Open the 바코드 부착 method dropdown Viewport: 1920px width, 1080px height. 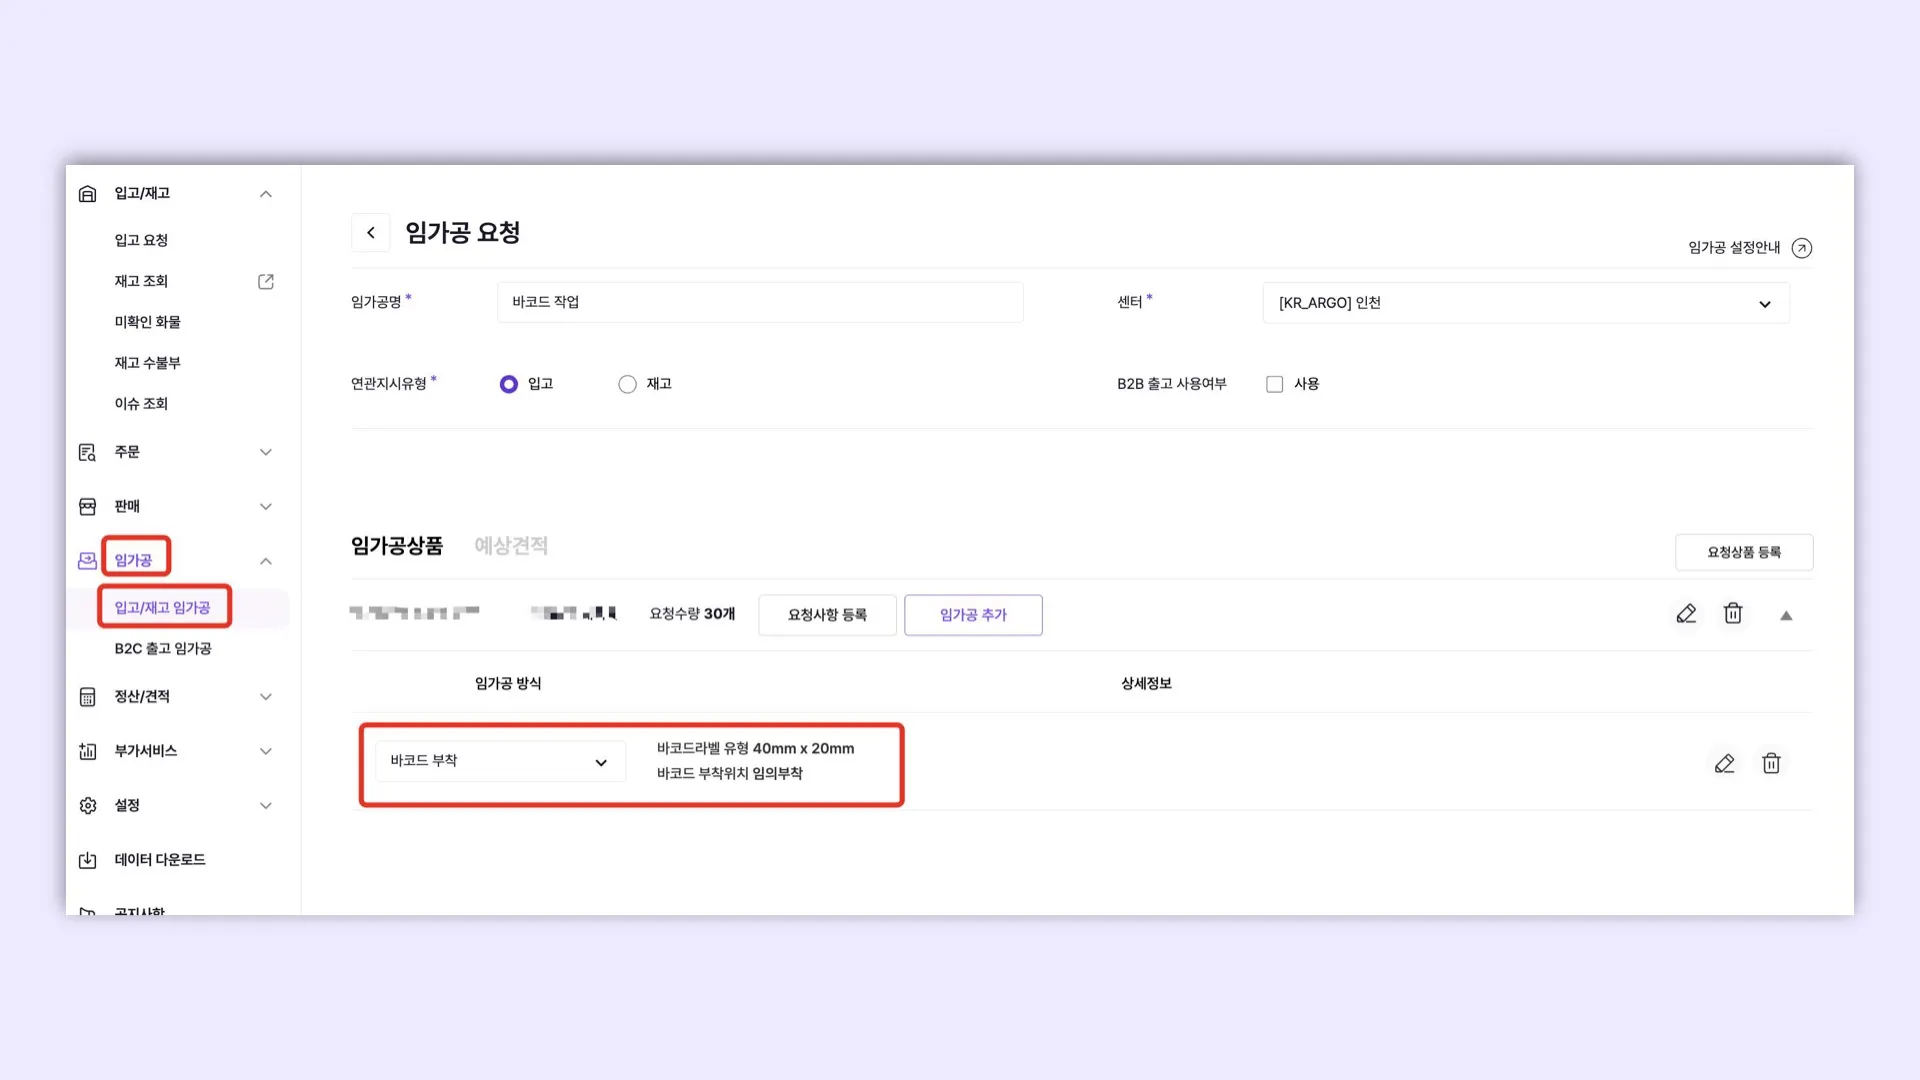500,762
